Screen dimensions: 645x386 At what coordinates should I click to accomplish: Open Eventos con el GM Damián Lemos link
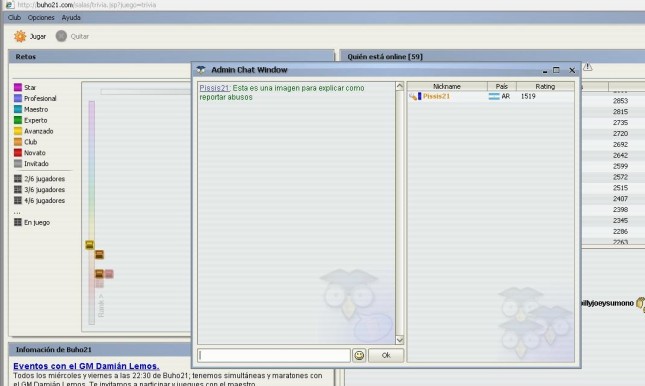pyautogui.click(x=86, y=366)
